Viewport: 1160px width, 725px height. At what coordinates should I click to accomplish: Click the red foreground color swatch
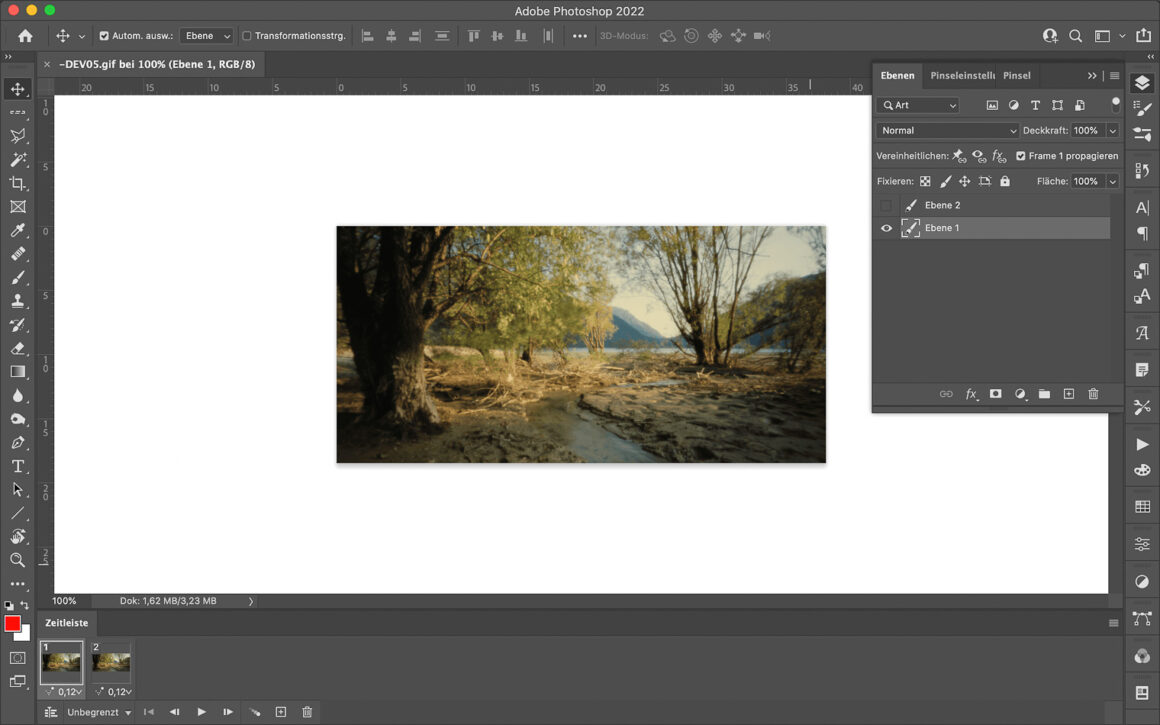12,624
